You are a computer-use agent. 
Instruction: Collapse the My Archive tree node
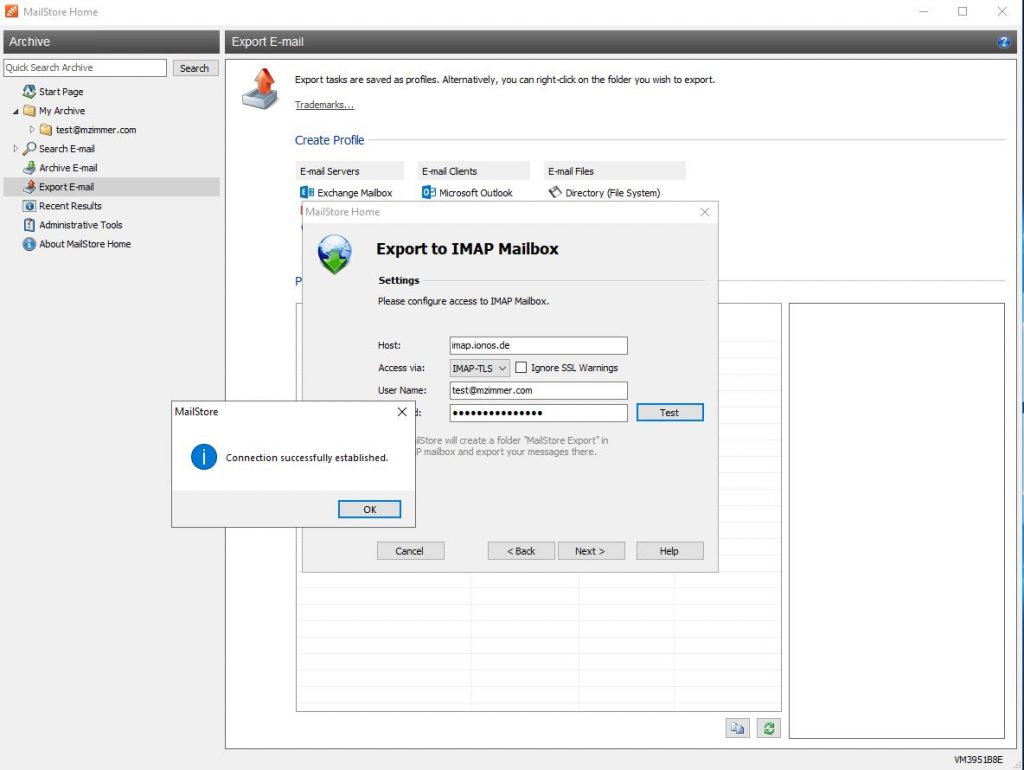pos(16,111)
